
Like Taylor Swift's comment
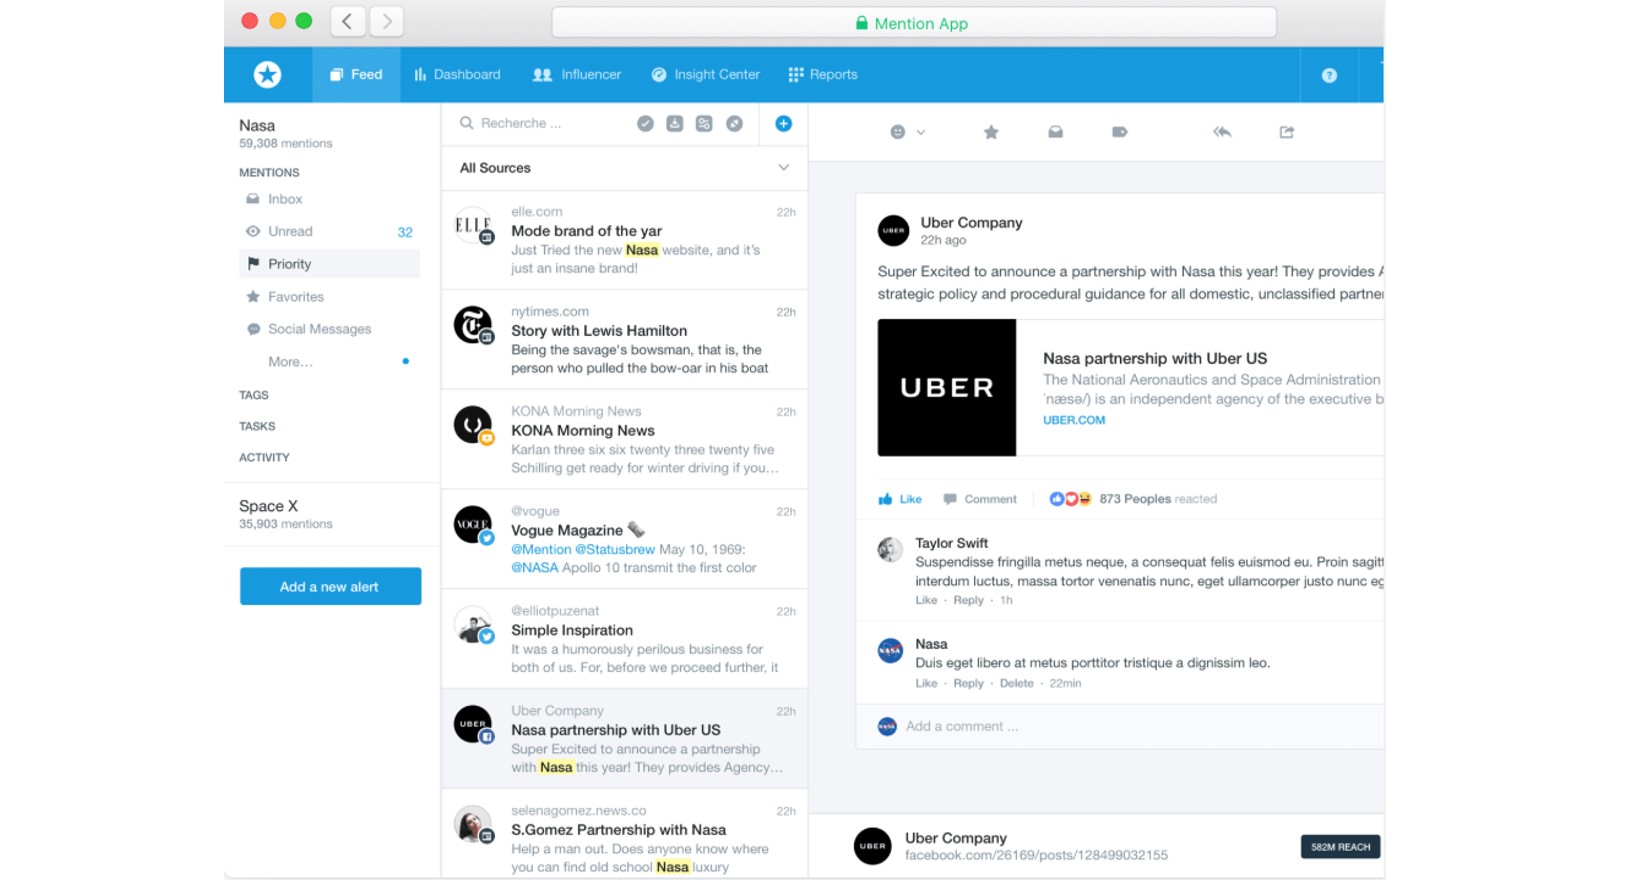926,600
